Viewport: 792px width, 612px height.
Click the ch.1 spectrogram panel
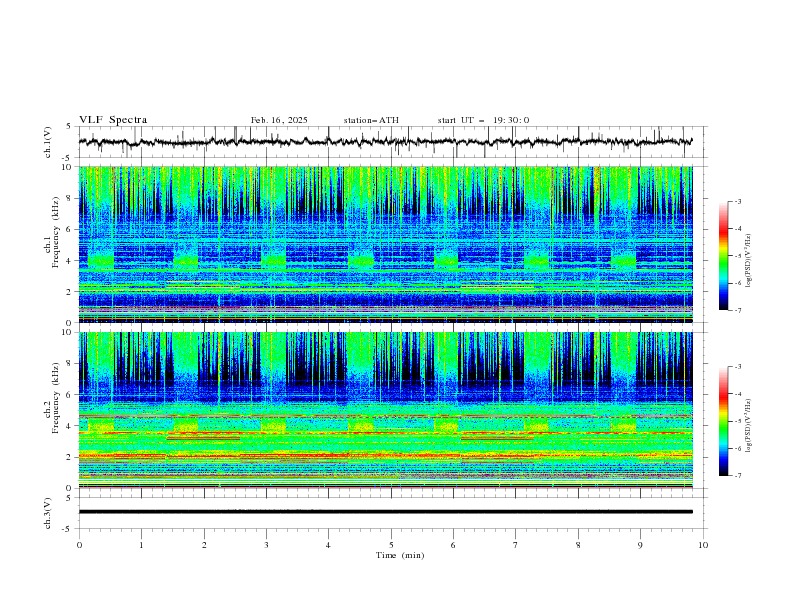tap(385, 244)
